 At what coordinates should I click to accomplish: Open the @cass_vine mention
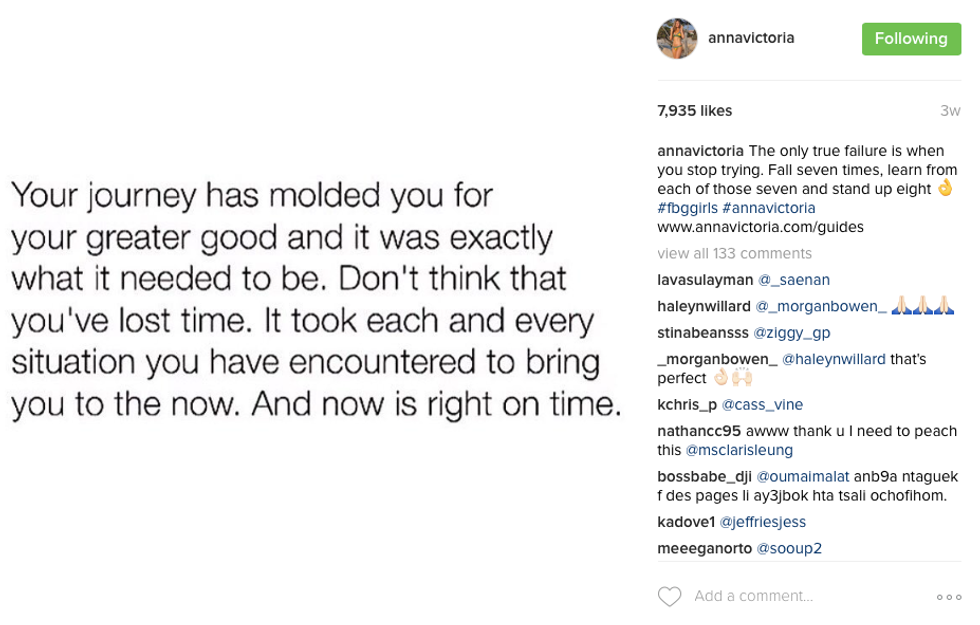click(762, 405)
